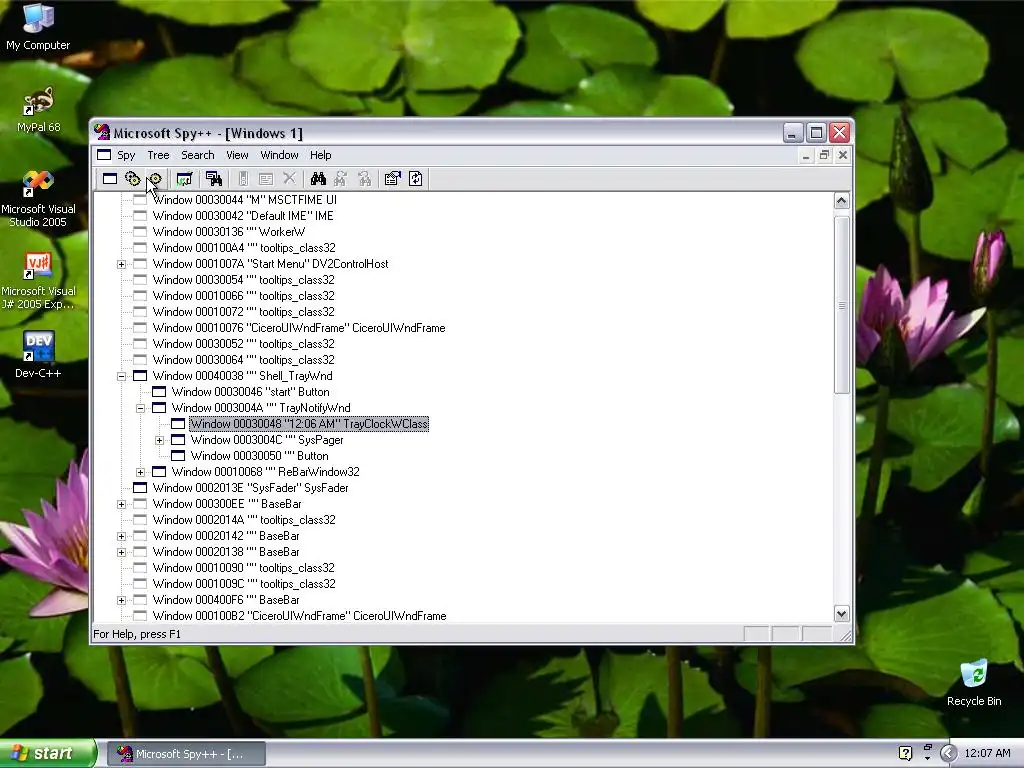1024x768 pixels.
Task: Select Window 00030136 WorkerW row
Action: click(229, 232)
